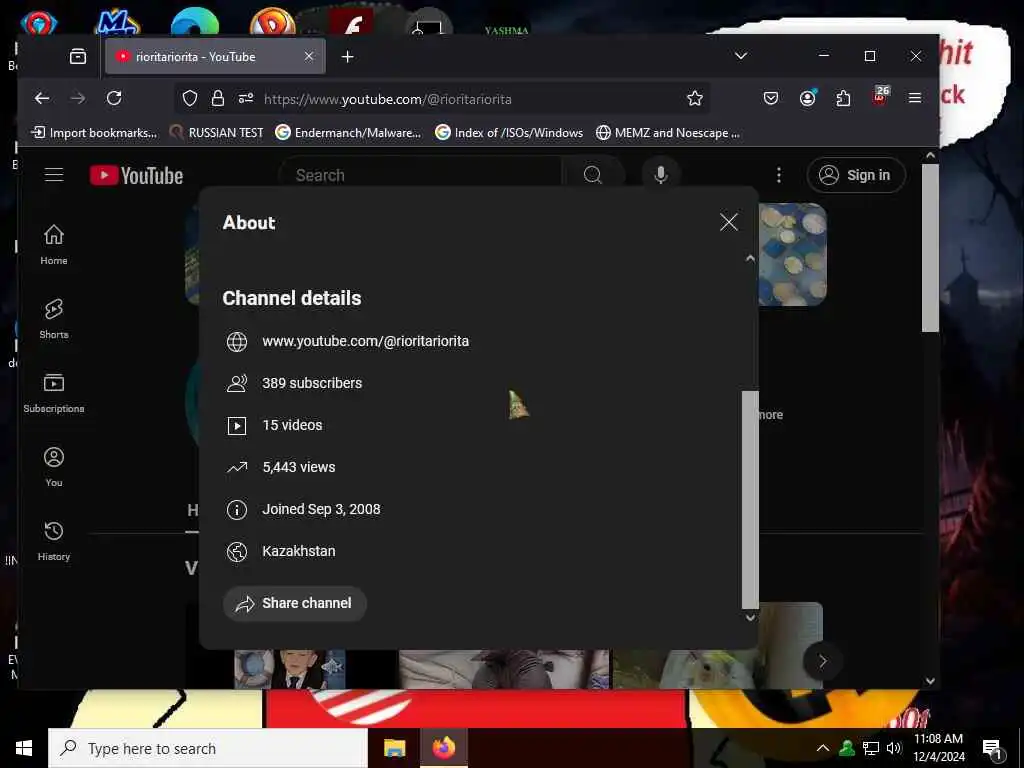The width and height of the screenshot is (1024, 768).
Task: Go to YouTube logo home page
Action: click(x=136, y=175)
